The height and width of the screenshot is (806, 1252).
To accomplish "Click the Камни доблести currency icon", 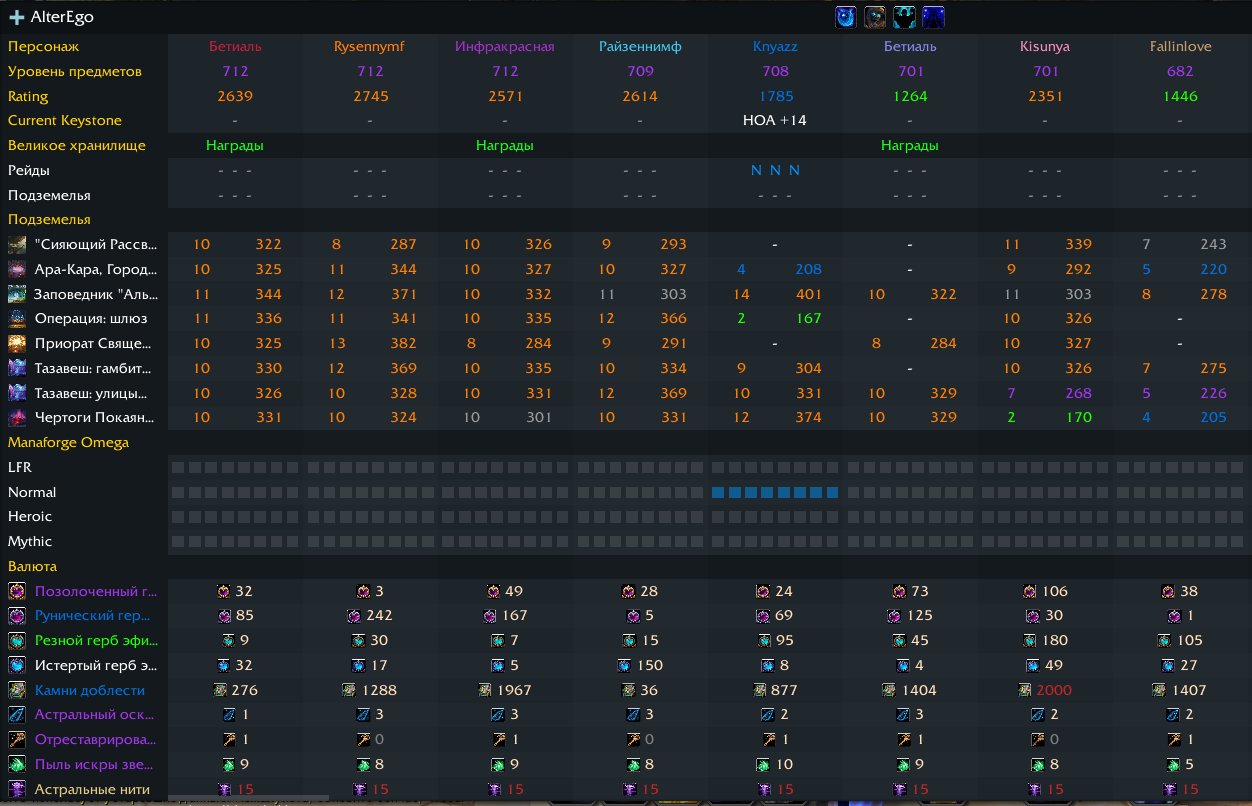I will point(17,690).
